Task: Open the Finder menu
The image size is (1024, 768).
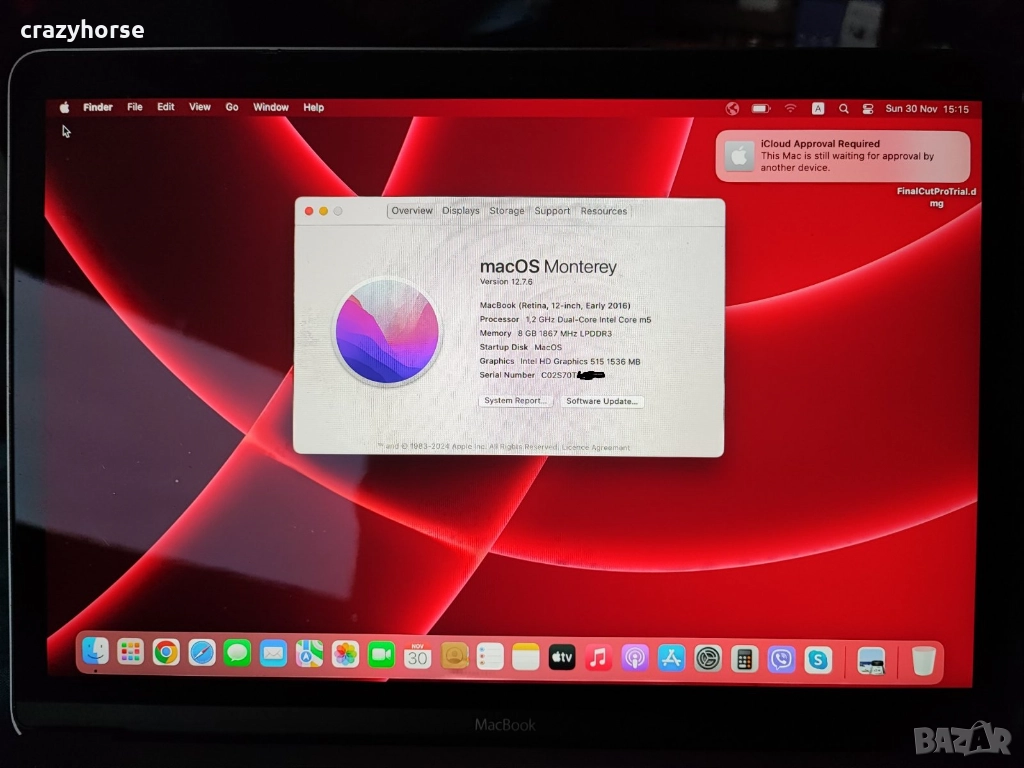Action: 98,107
